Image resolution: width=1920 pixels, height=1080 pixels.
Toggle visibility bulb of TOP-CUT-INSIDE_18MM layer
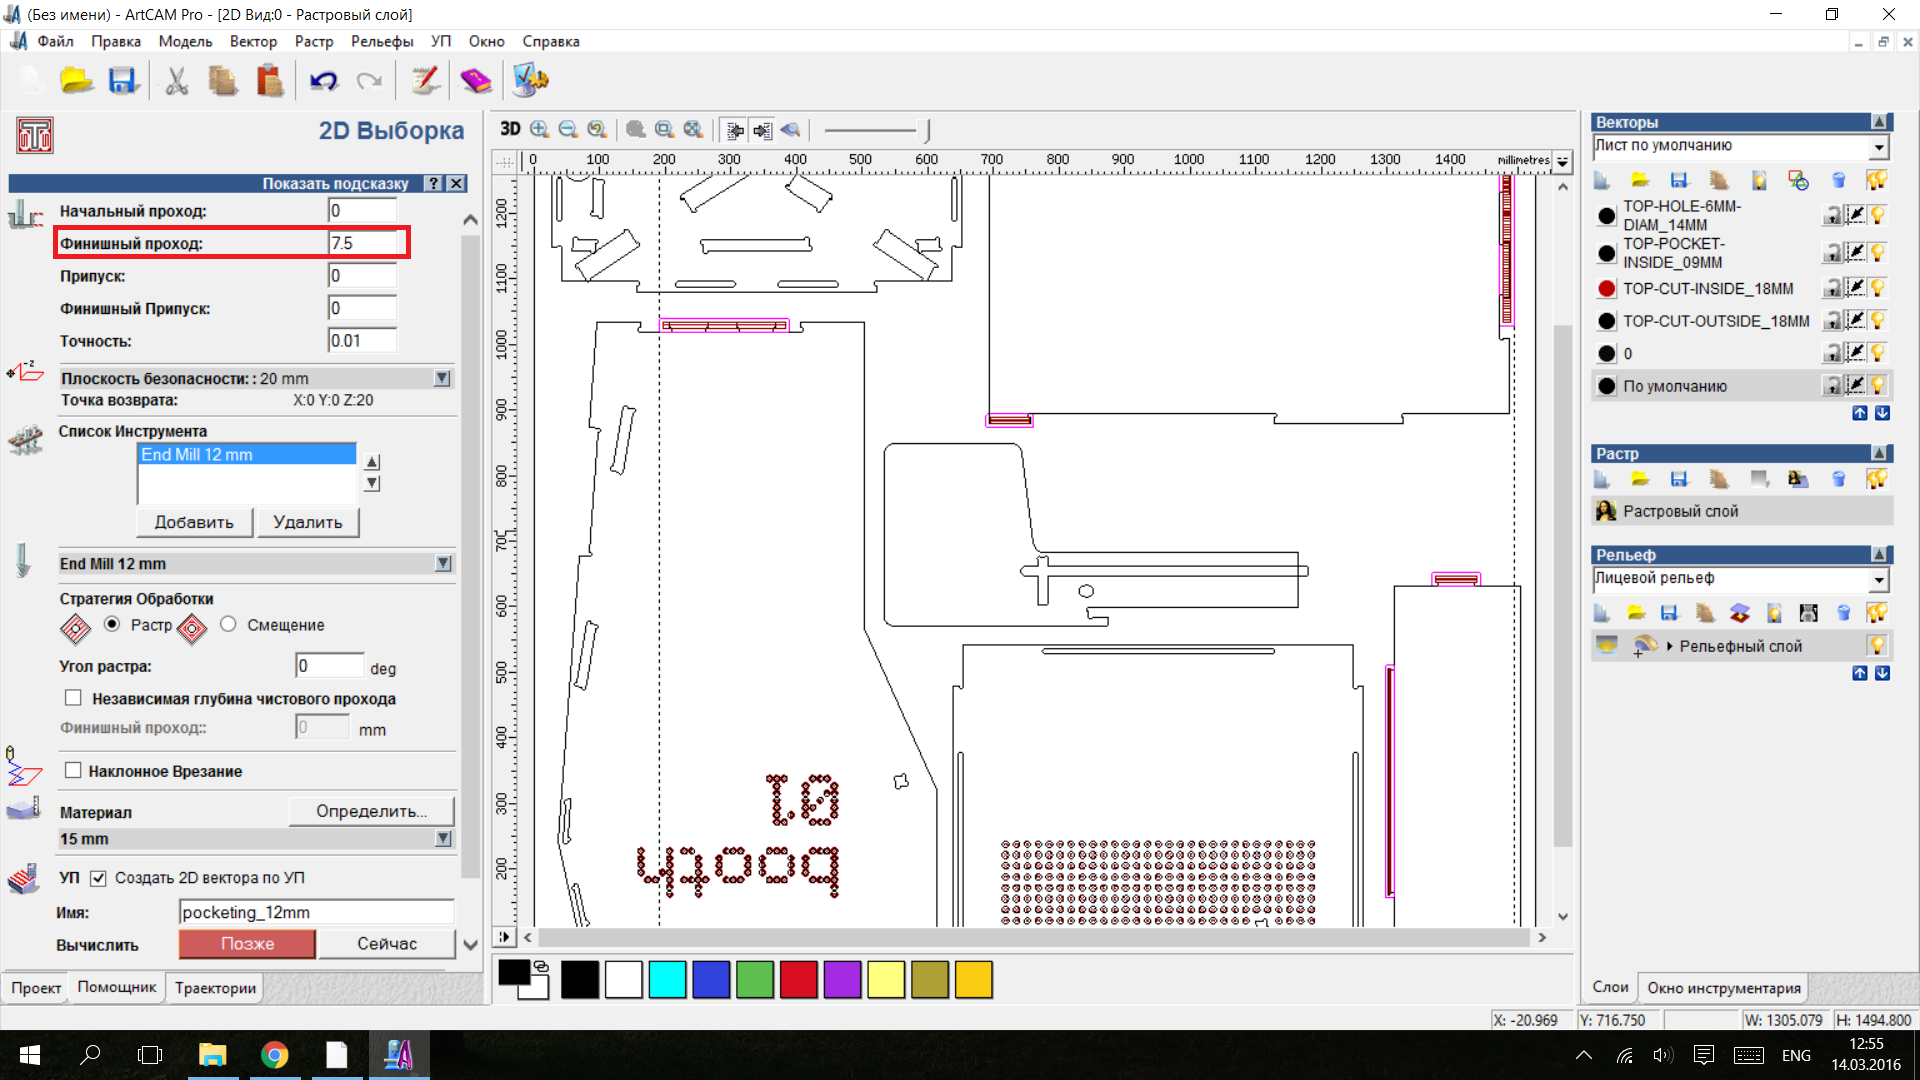[x=1878, y=288]
